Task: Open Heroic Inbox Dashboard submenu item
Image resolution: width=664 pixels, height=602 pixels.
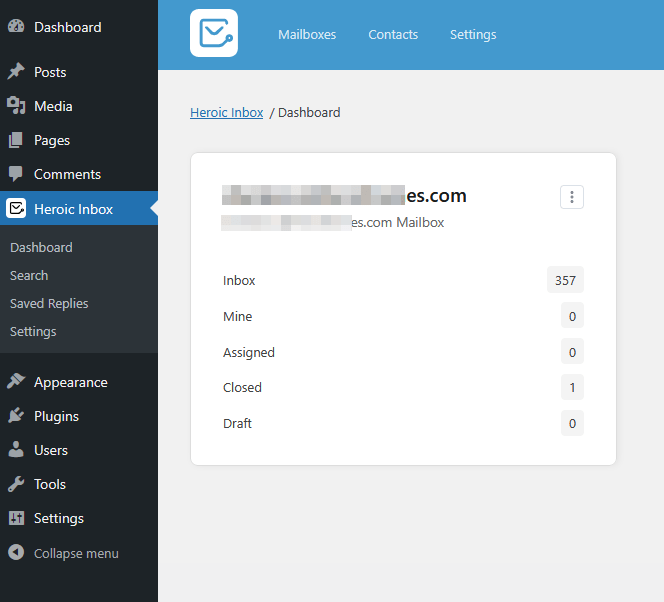Action: pos(41,248)
